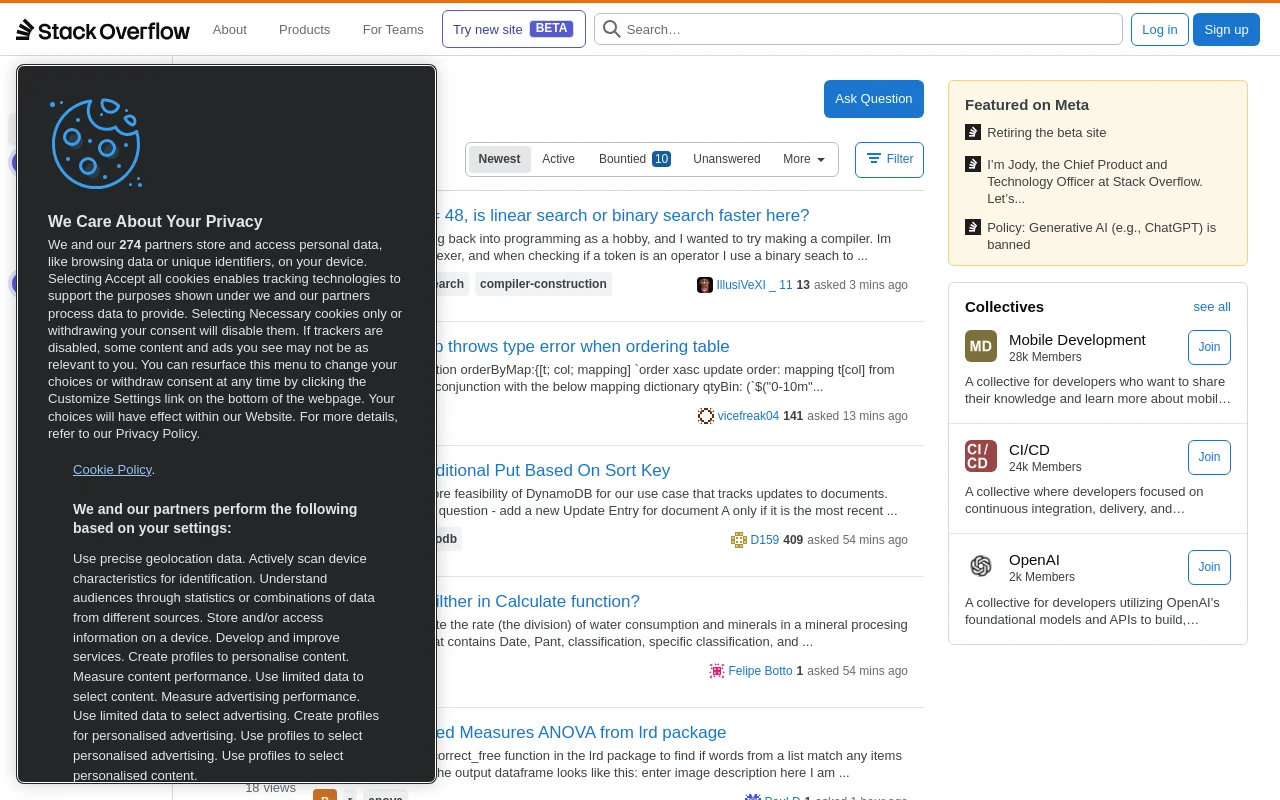
Task: Open the More sort options dropdown
Action: click(x=803, y=159)
